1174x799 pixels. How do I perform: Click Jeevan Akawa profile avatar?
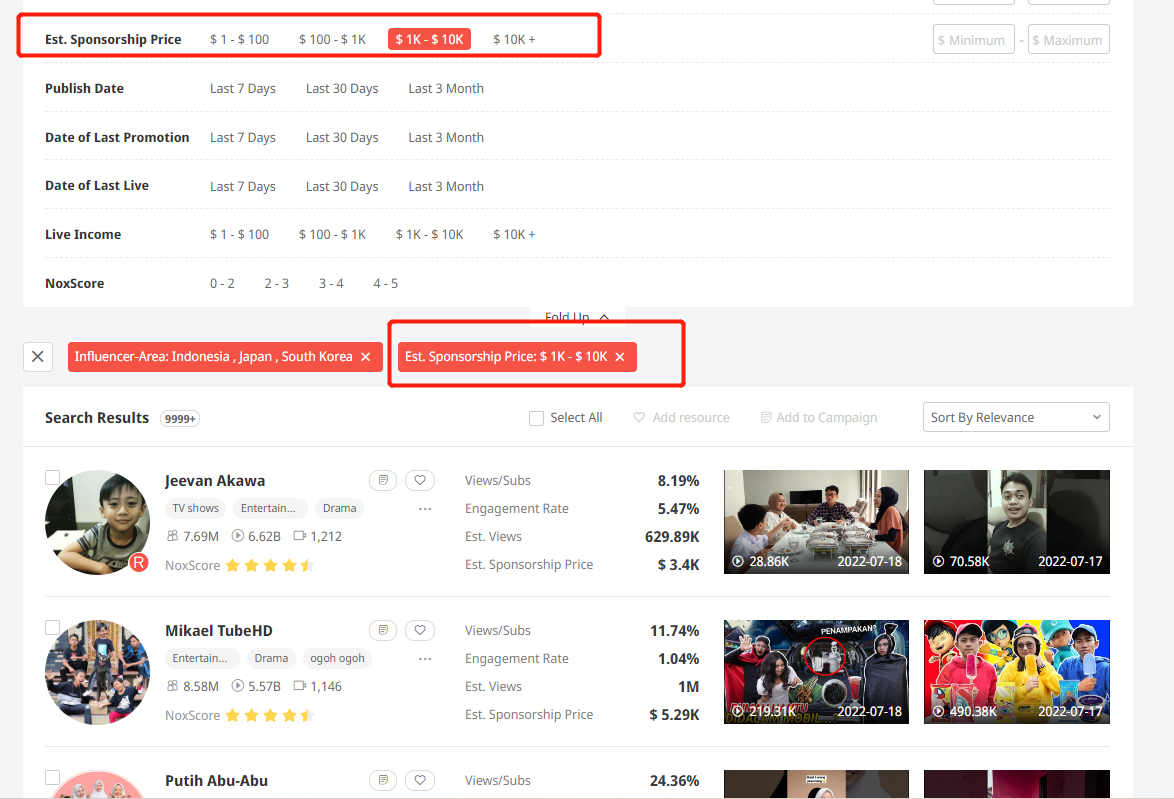pos(97,522)
